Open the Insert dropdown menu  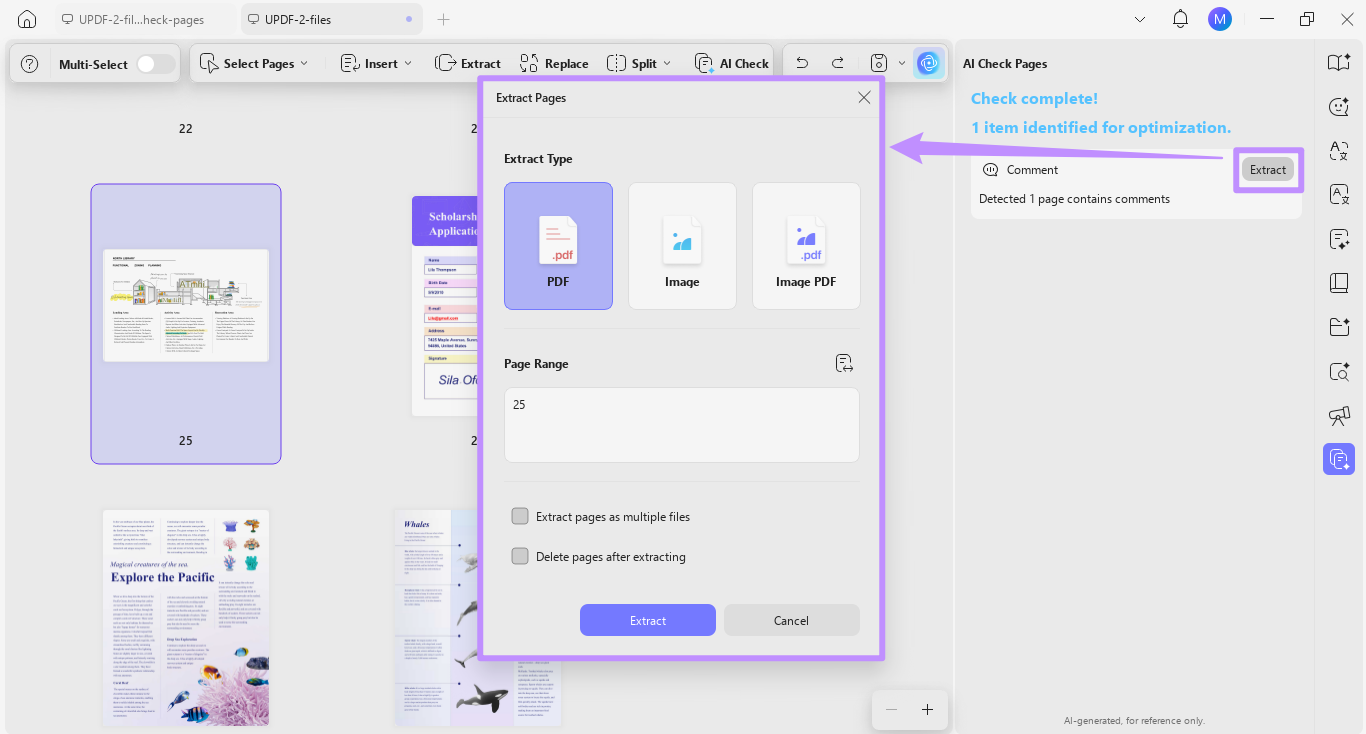coord(376,63)
